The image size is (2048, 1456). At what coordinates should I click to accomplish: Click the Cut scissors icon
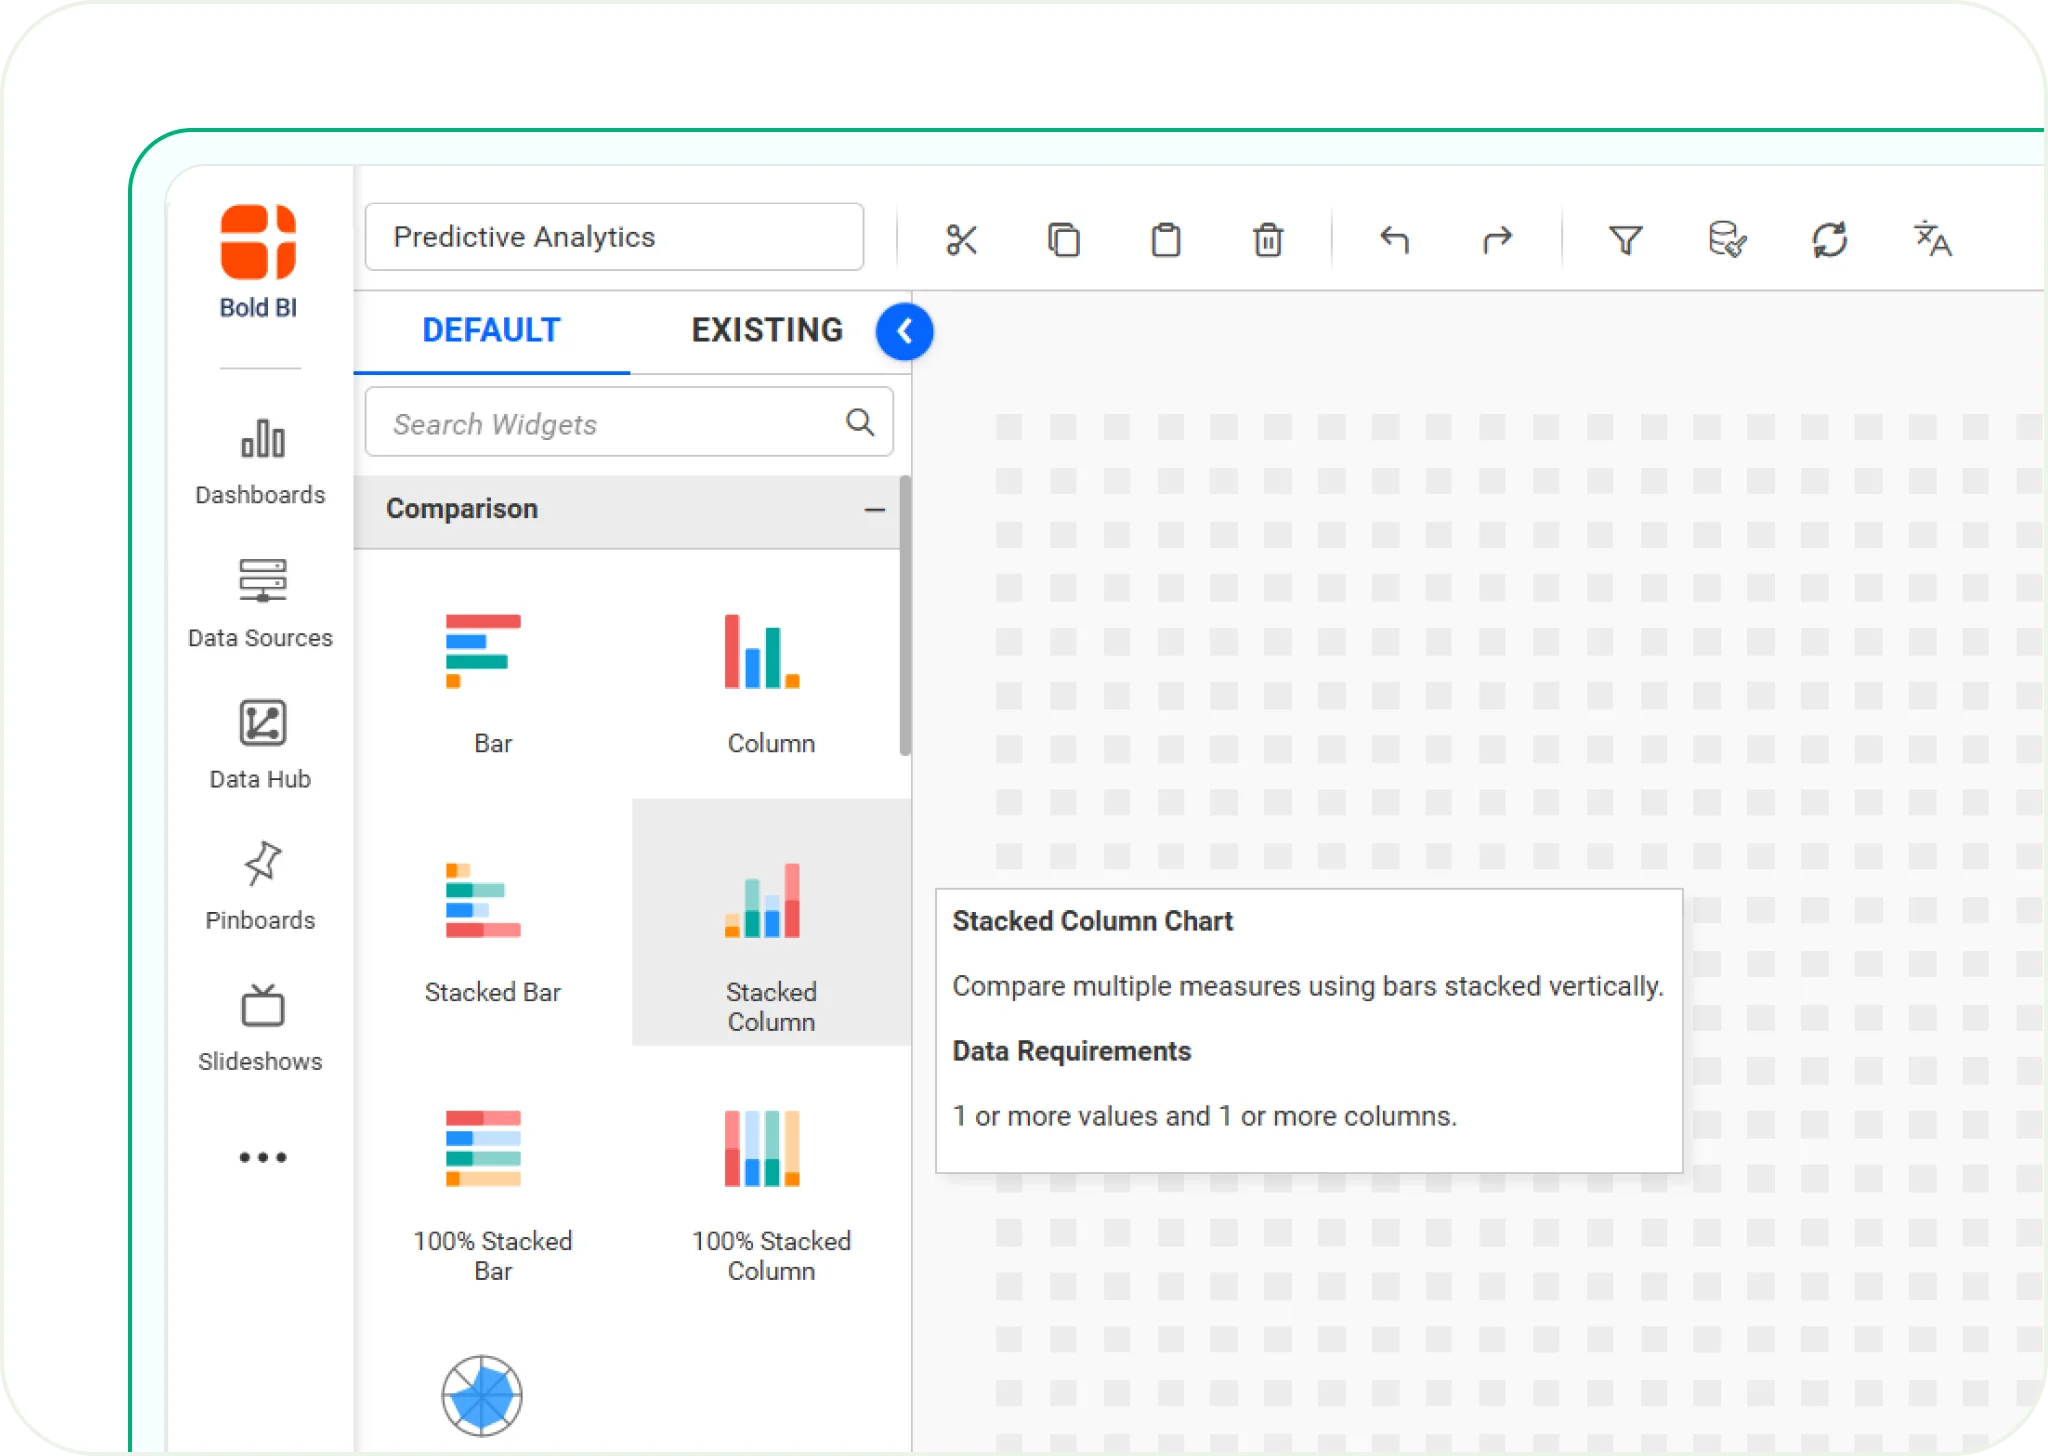point(961,240)
